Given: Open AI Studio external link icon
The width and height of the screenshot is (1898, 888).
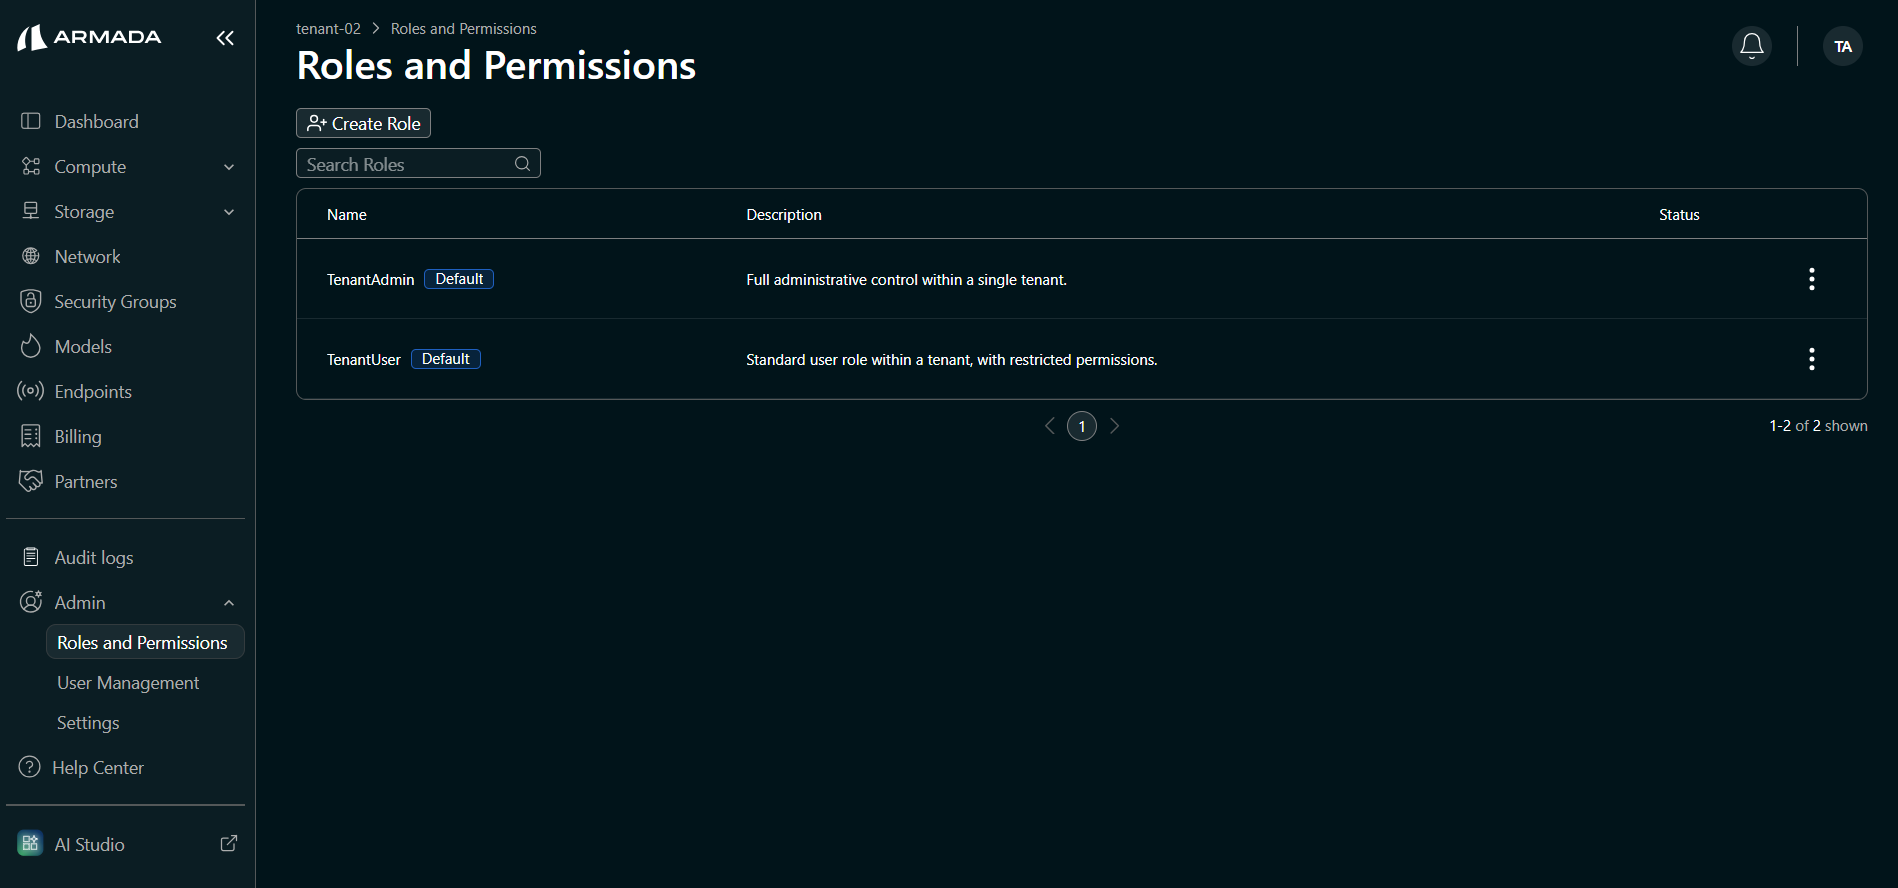Looking at the screenshot, I should click(x=229, y=844).
